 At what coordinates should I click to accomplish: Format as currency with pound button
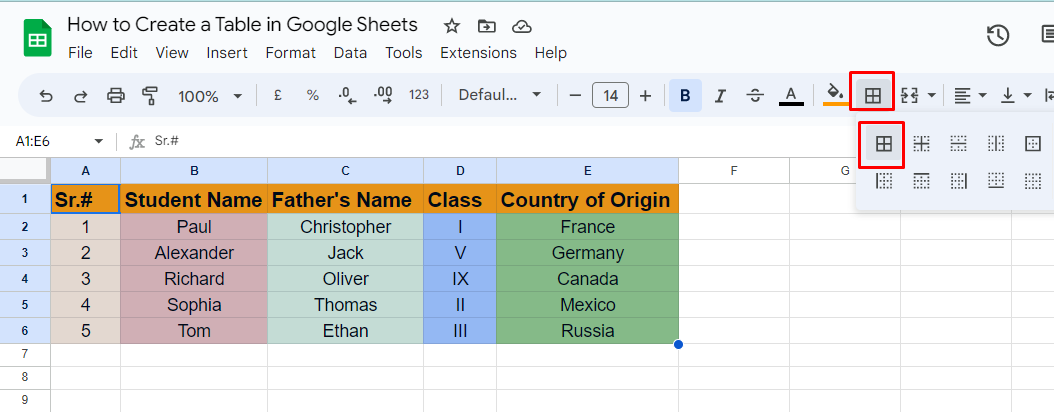tap(278, 95)
